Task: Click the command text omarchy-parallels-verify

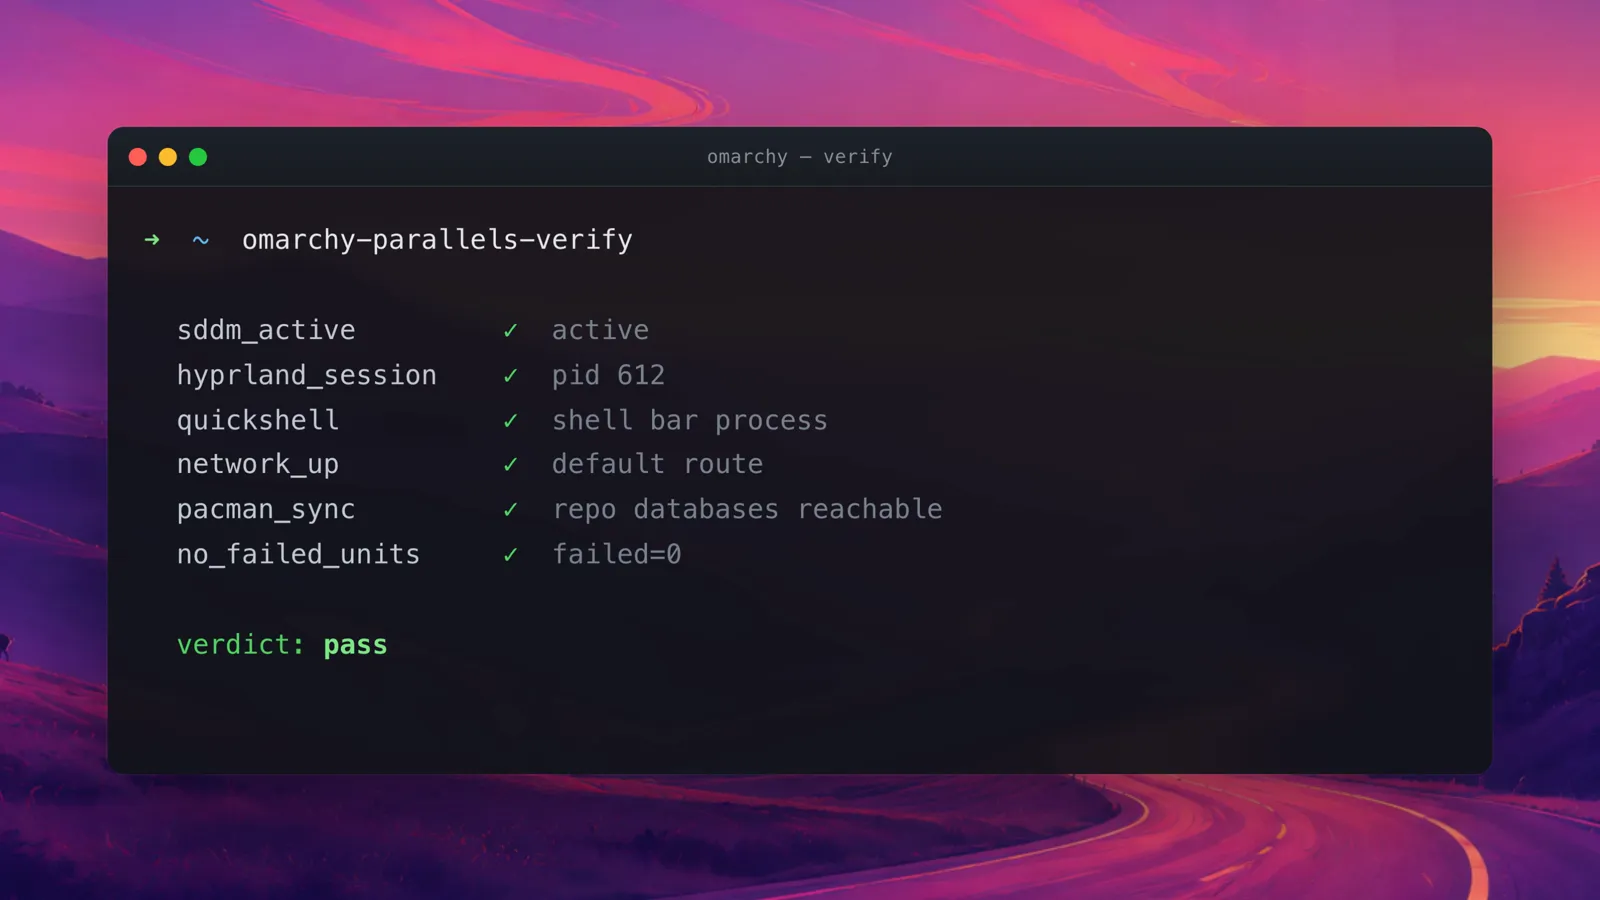Action: (x=437, y=240)
